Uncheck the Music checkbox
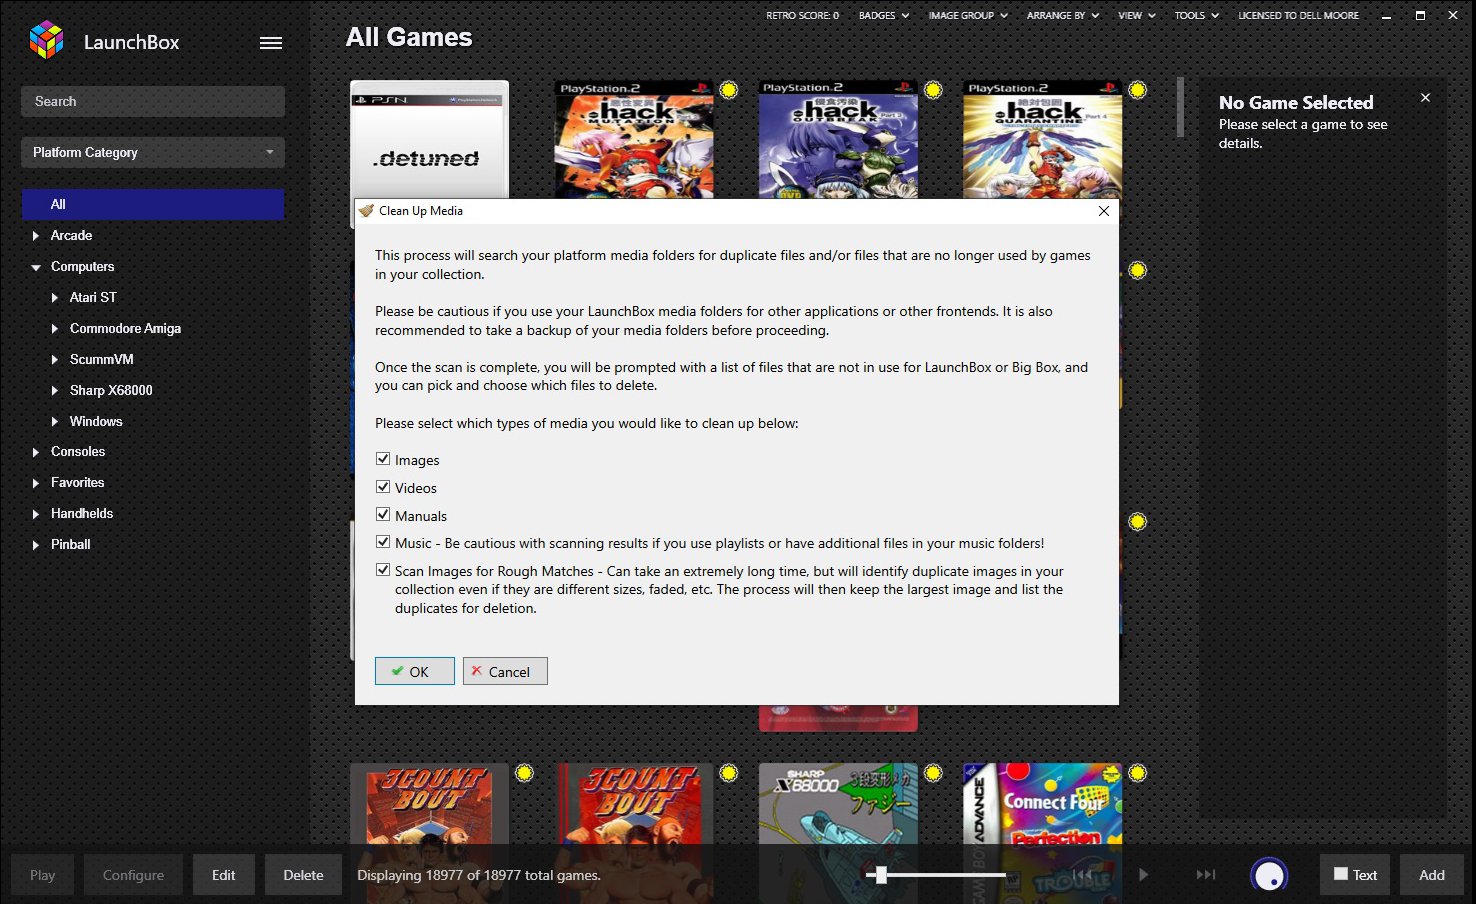This screenshot has width=1476, height=904. [x=383, y=542]
